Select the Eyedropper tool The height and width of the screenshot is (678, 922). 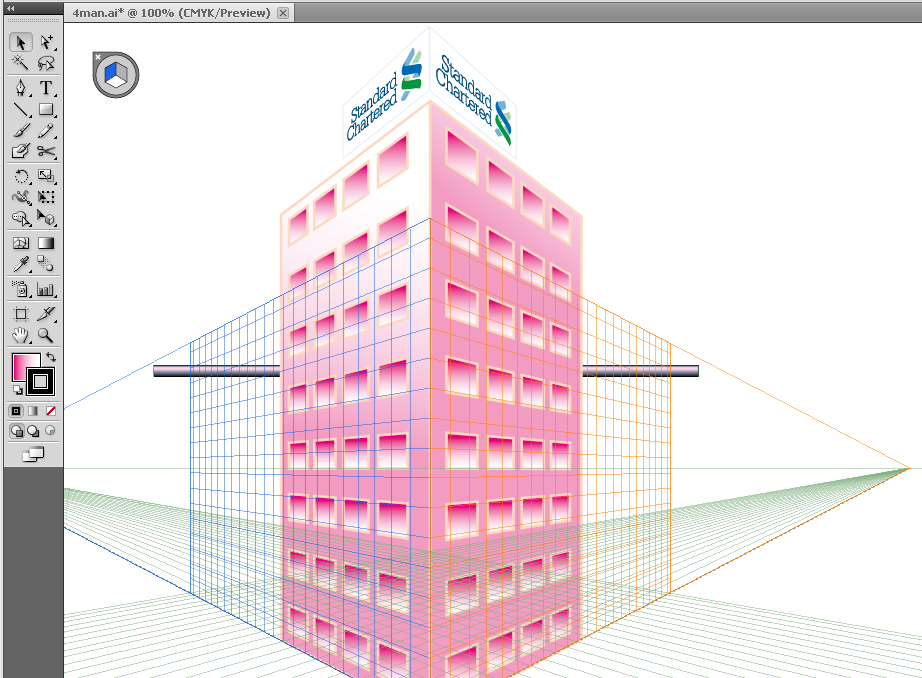point(21,265)
